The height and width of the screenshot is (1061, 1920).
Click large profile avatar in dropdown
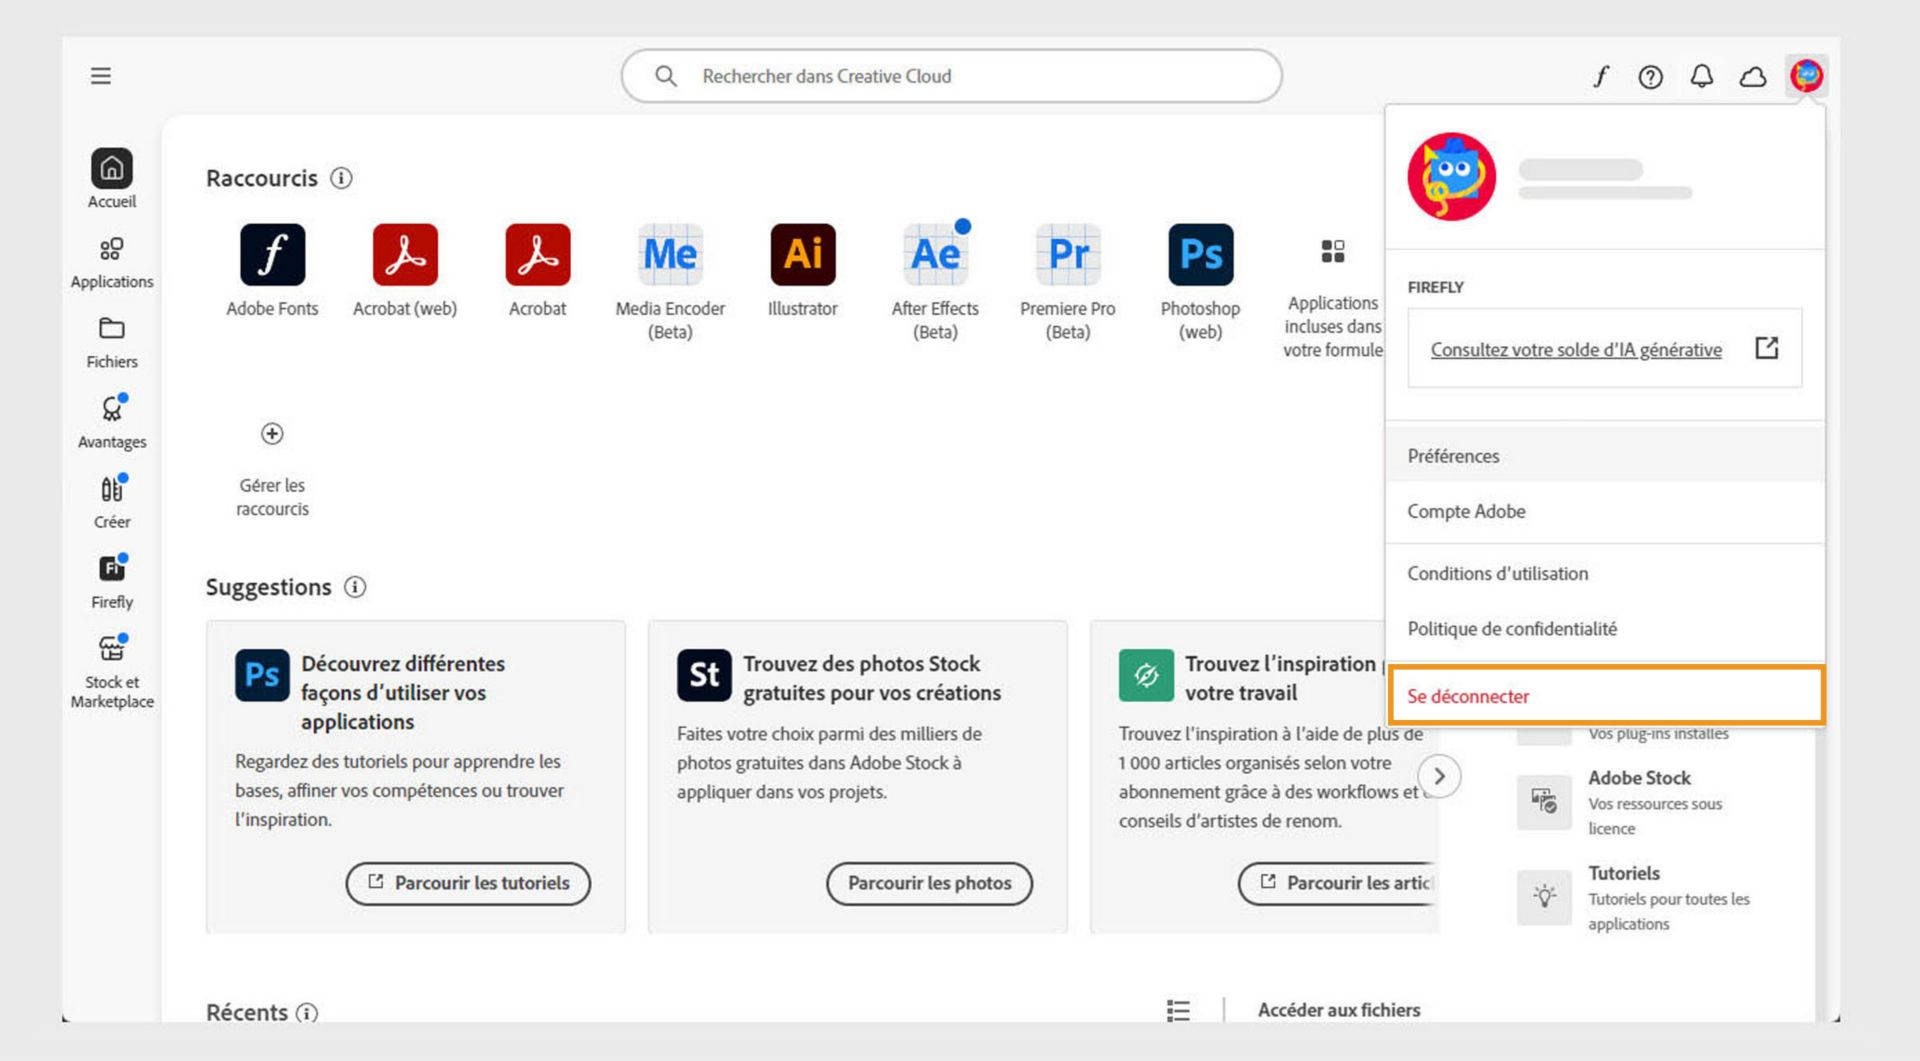1451,176
